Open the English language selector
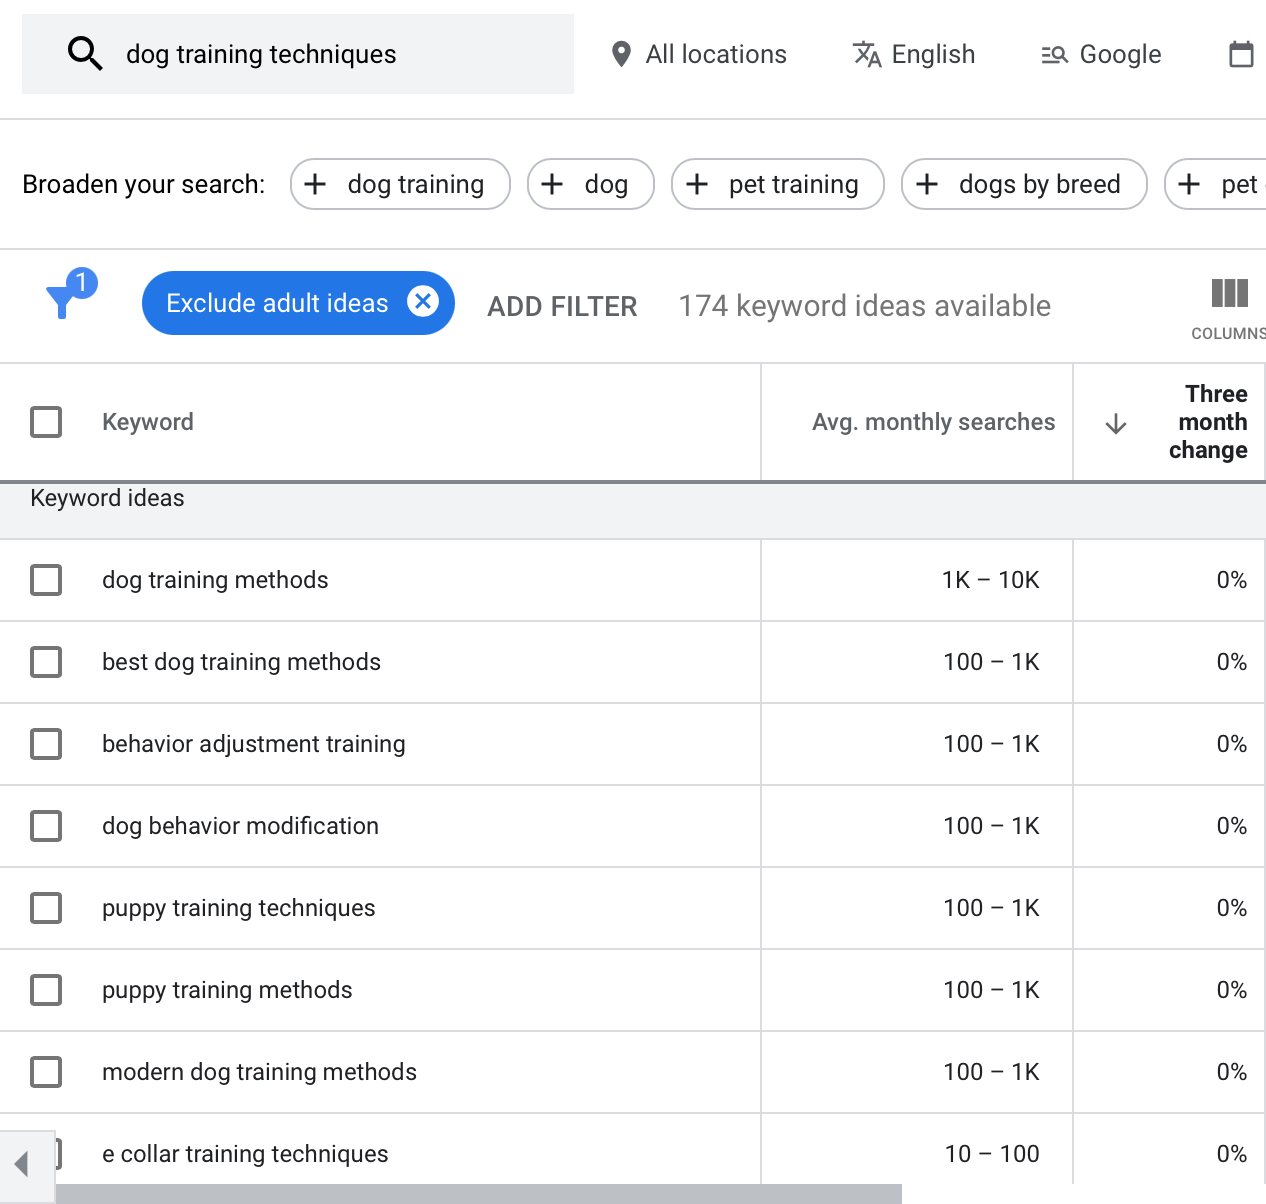This screenshot has height=1204, width=1266. pyautogui.click(x=914, y=54)
